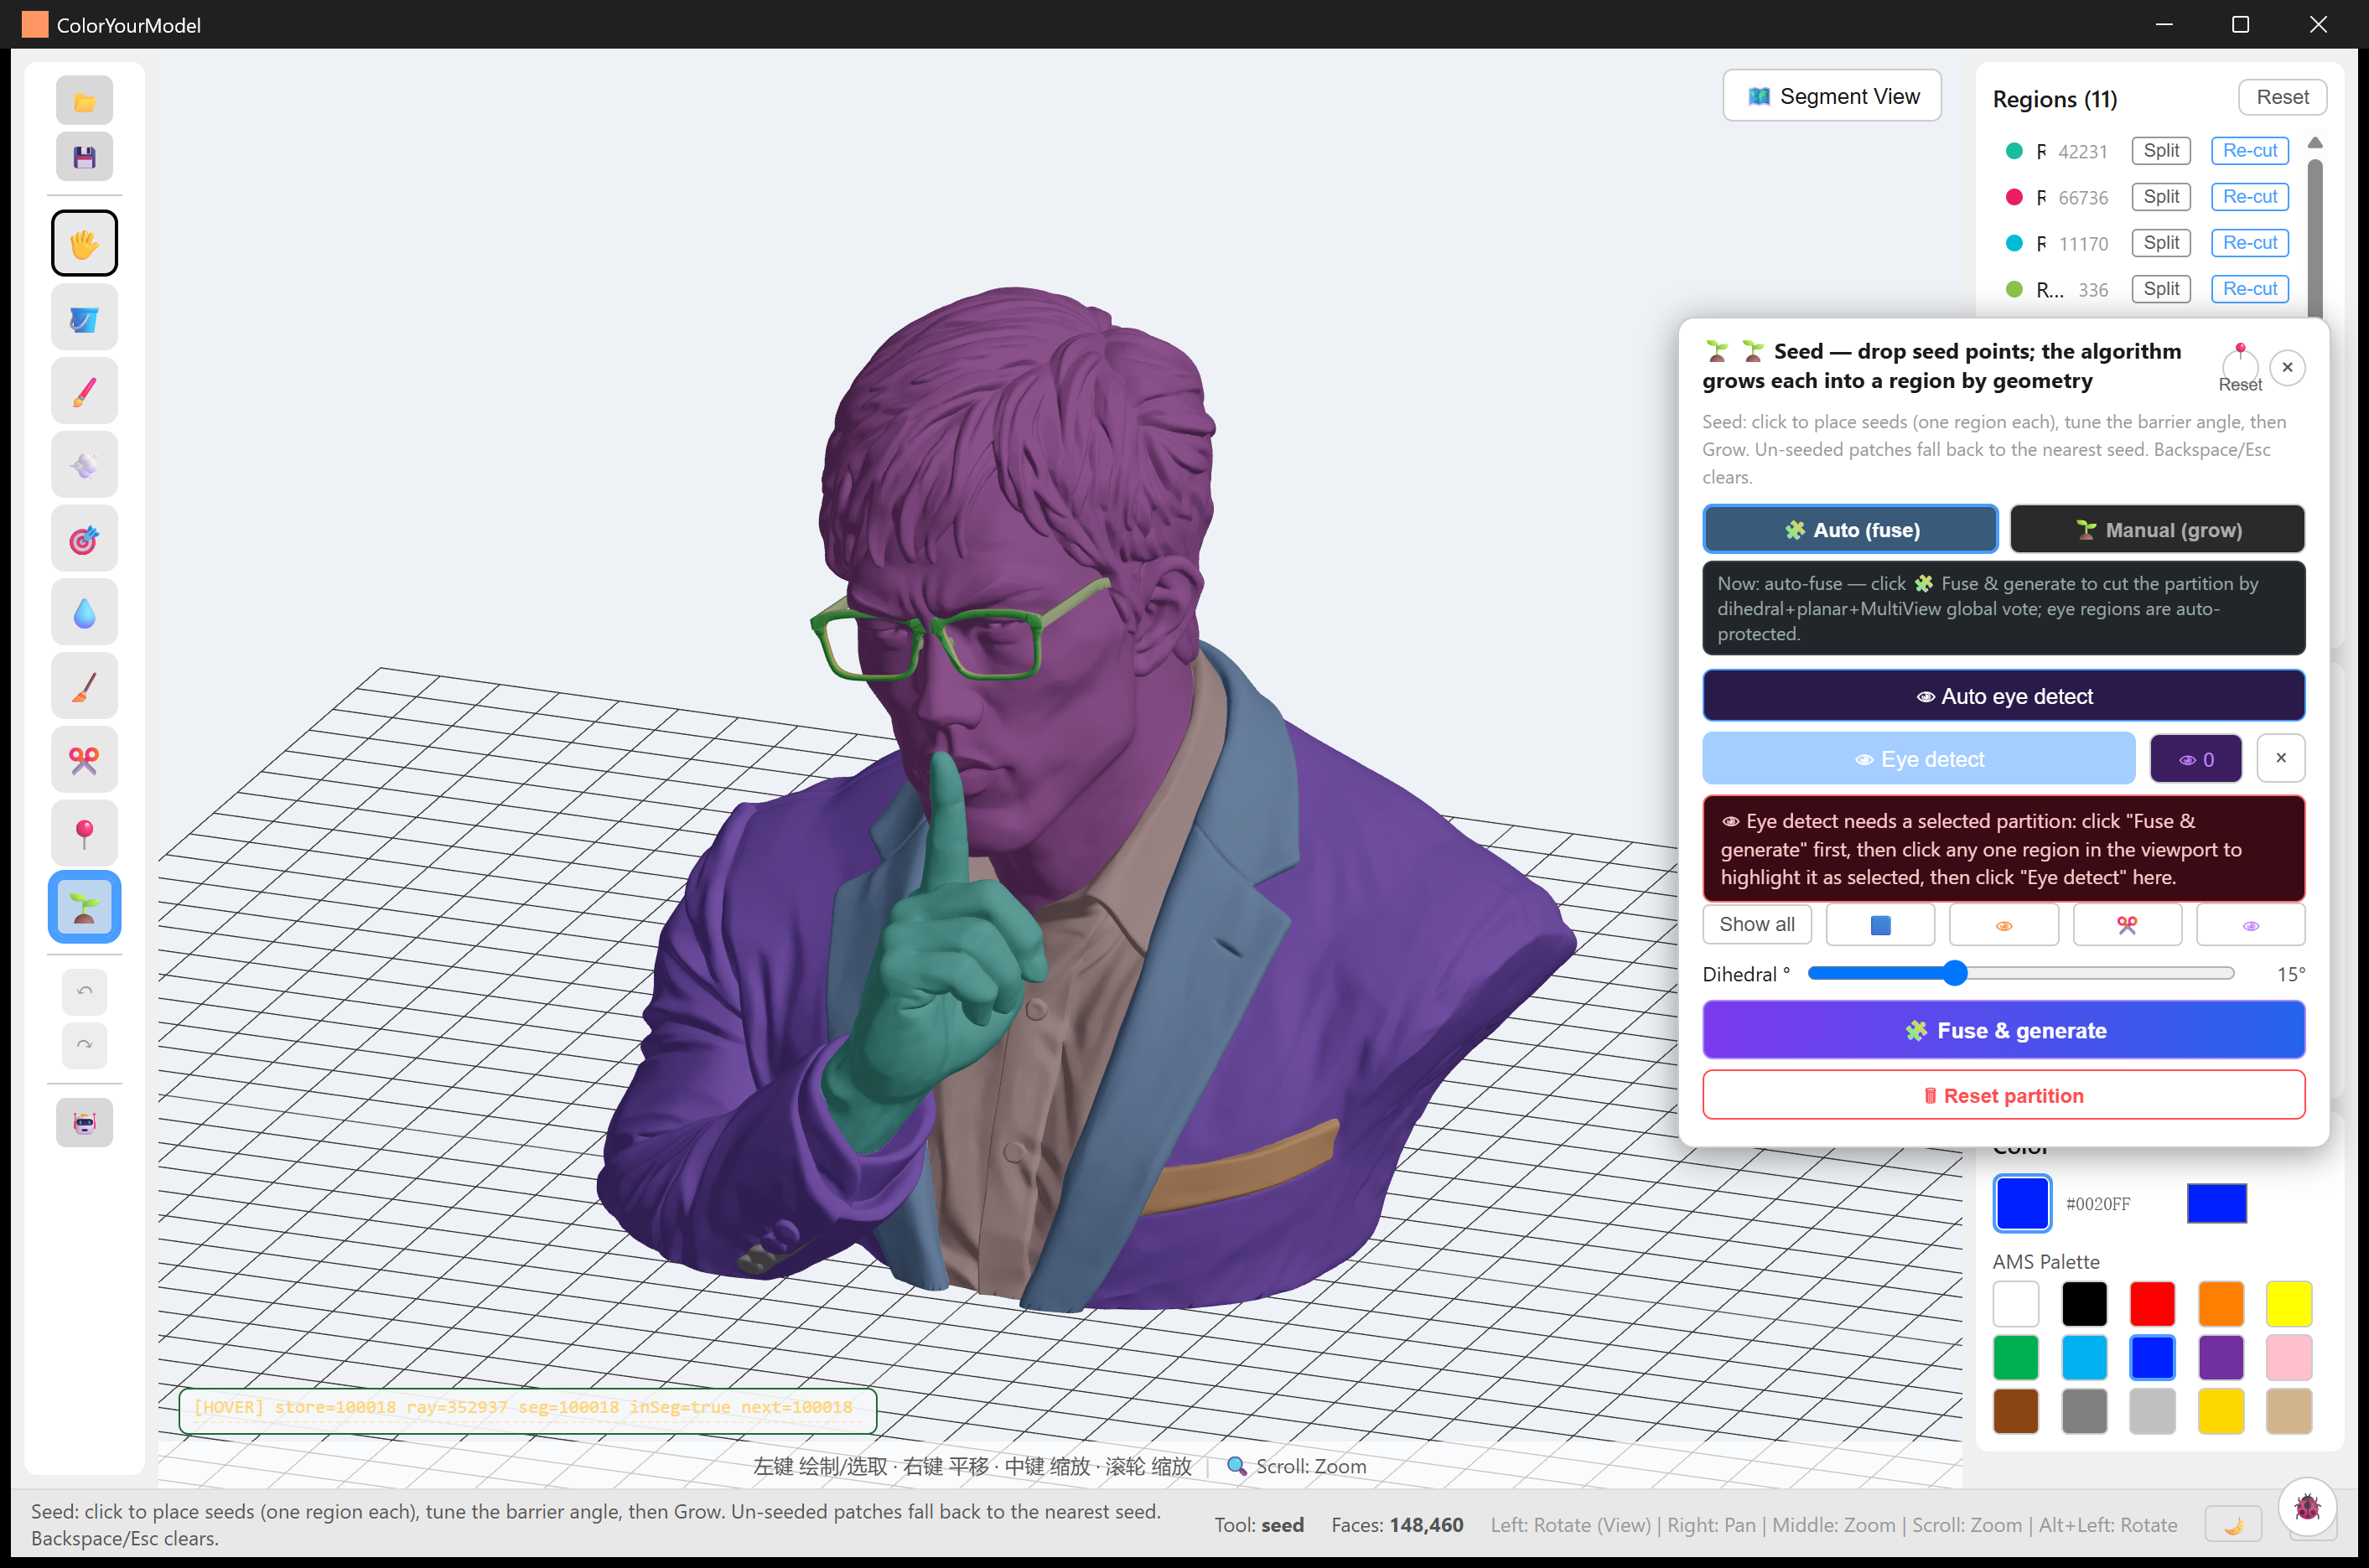
Task: Split region with 42231 faces
Action: [x=2160, y=151]
